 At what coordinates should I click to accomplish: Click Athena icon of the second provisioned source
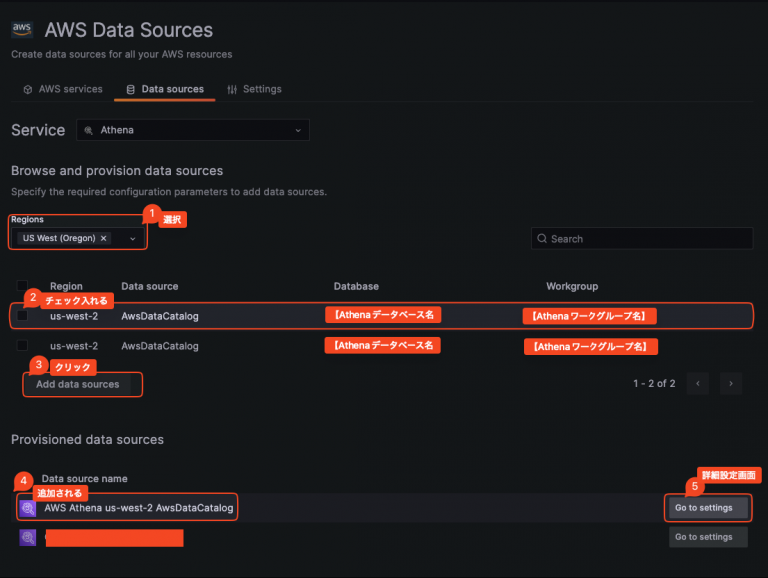tap(28, 538)
